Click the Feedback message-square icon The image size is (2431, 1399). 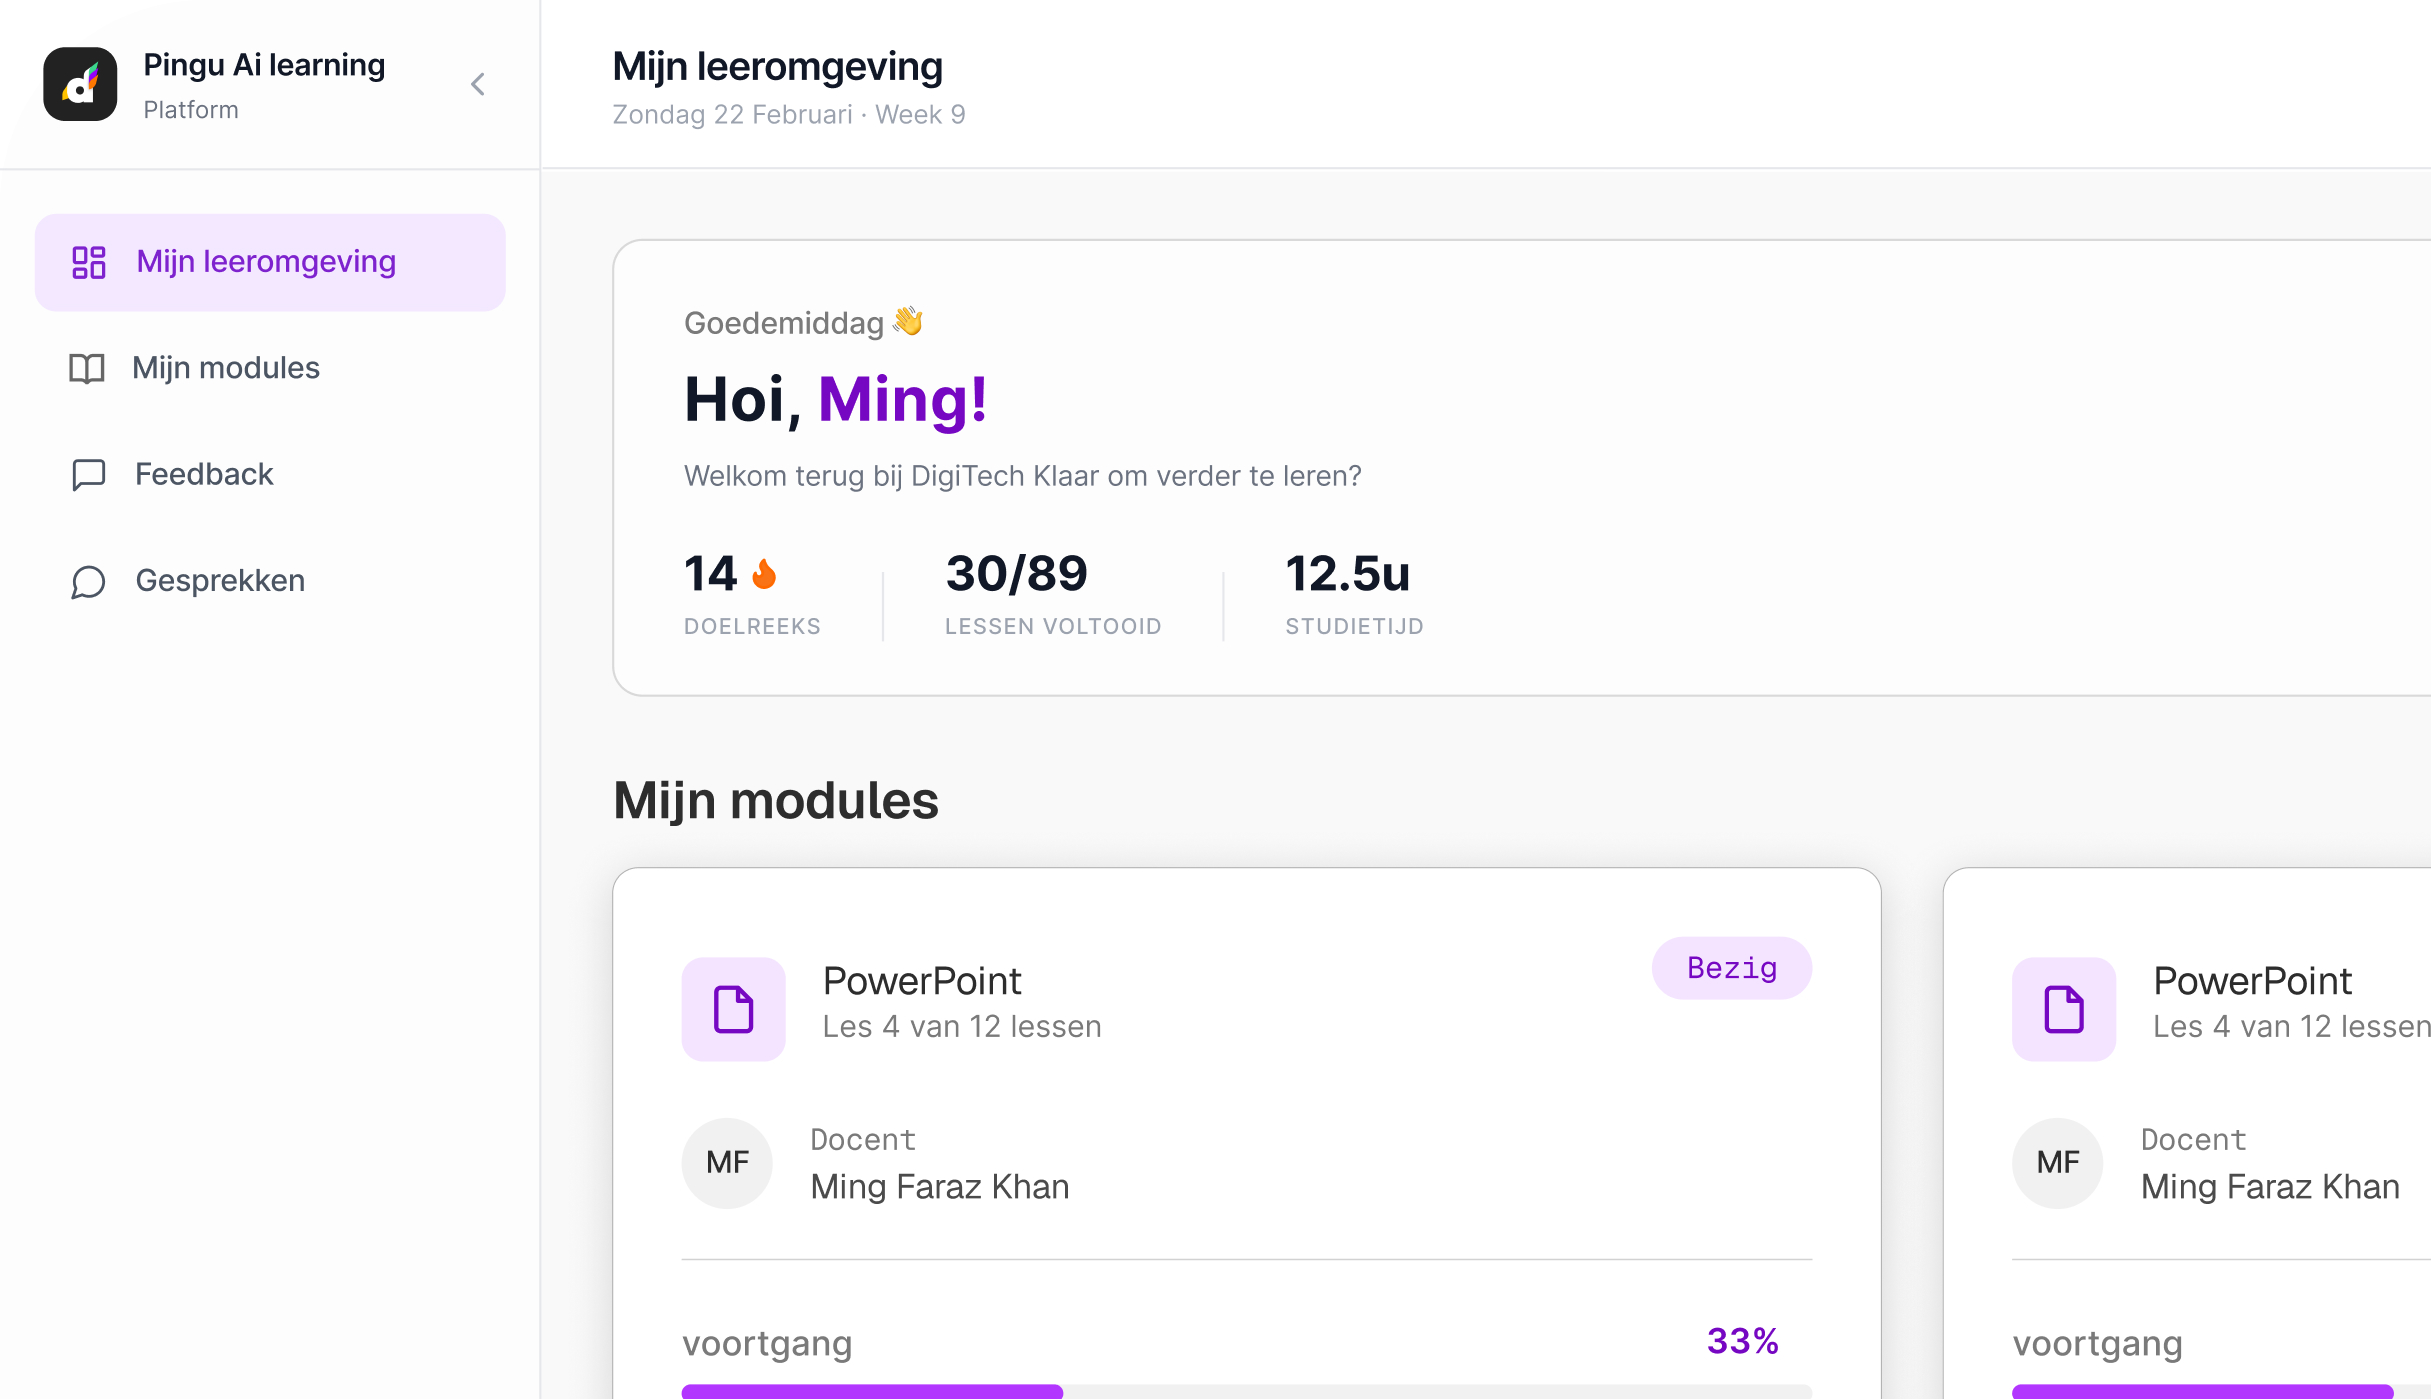88,474
